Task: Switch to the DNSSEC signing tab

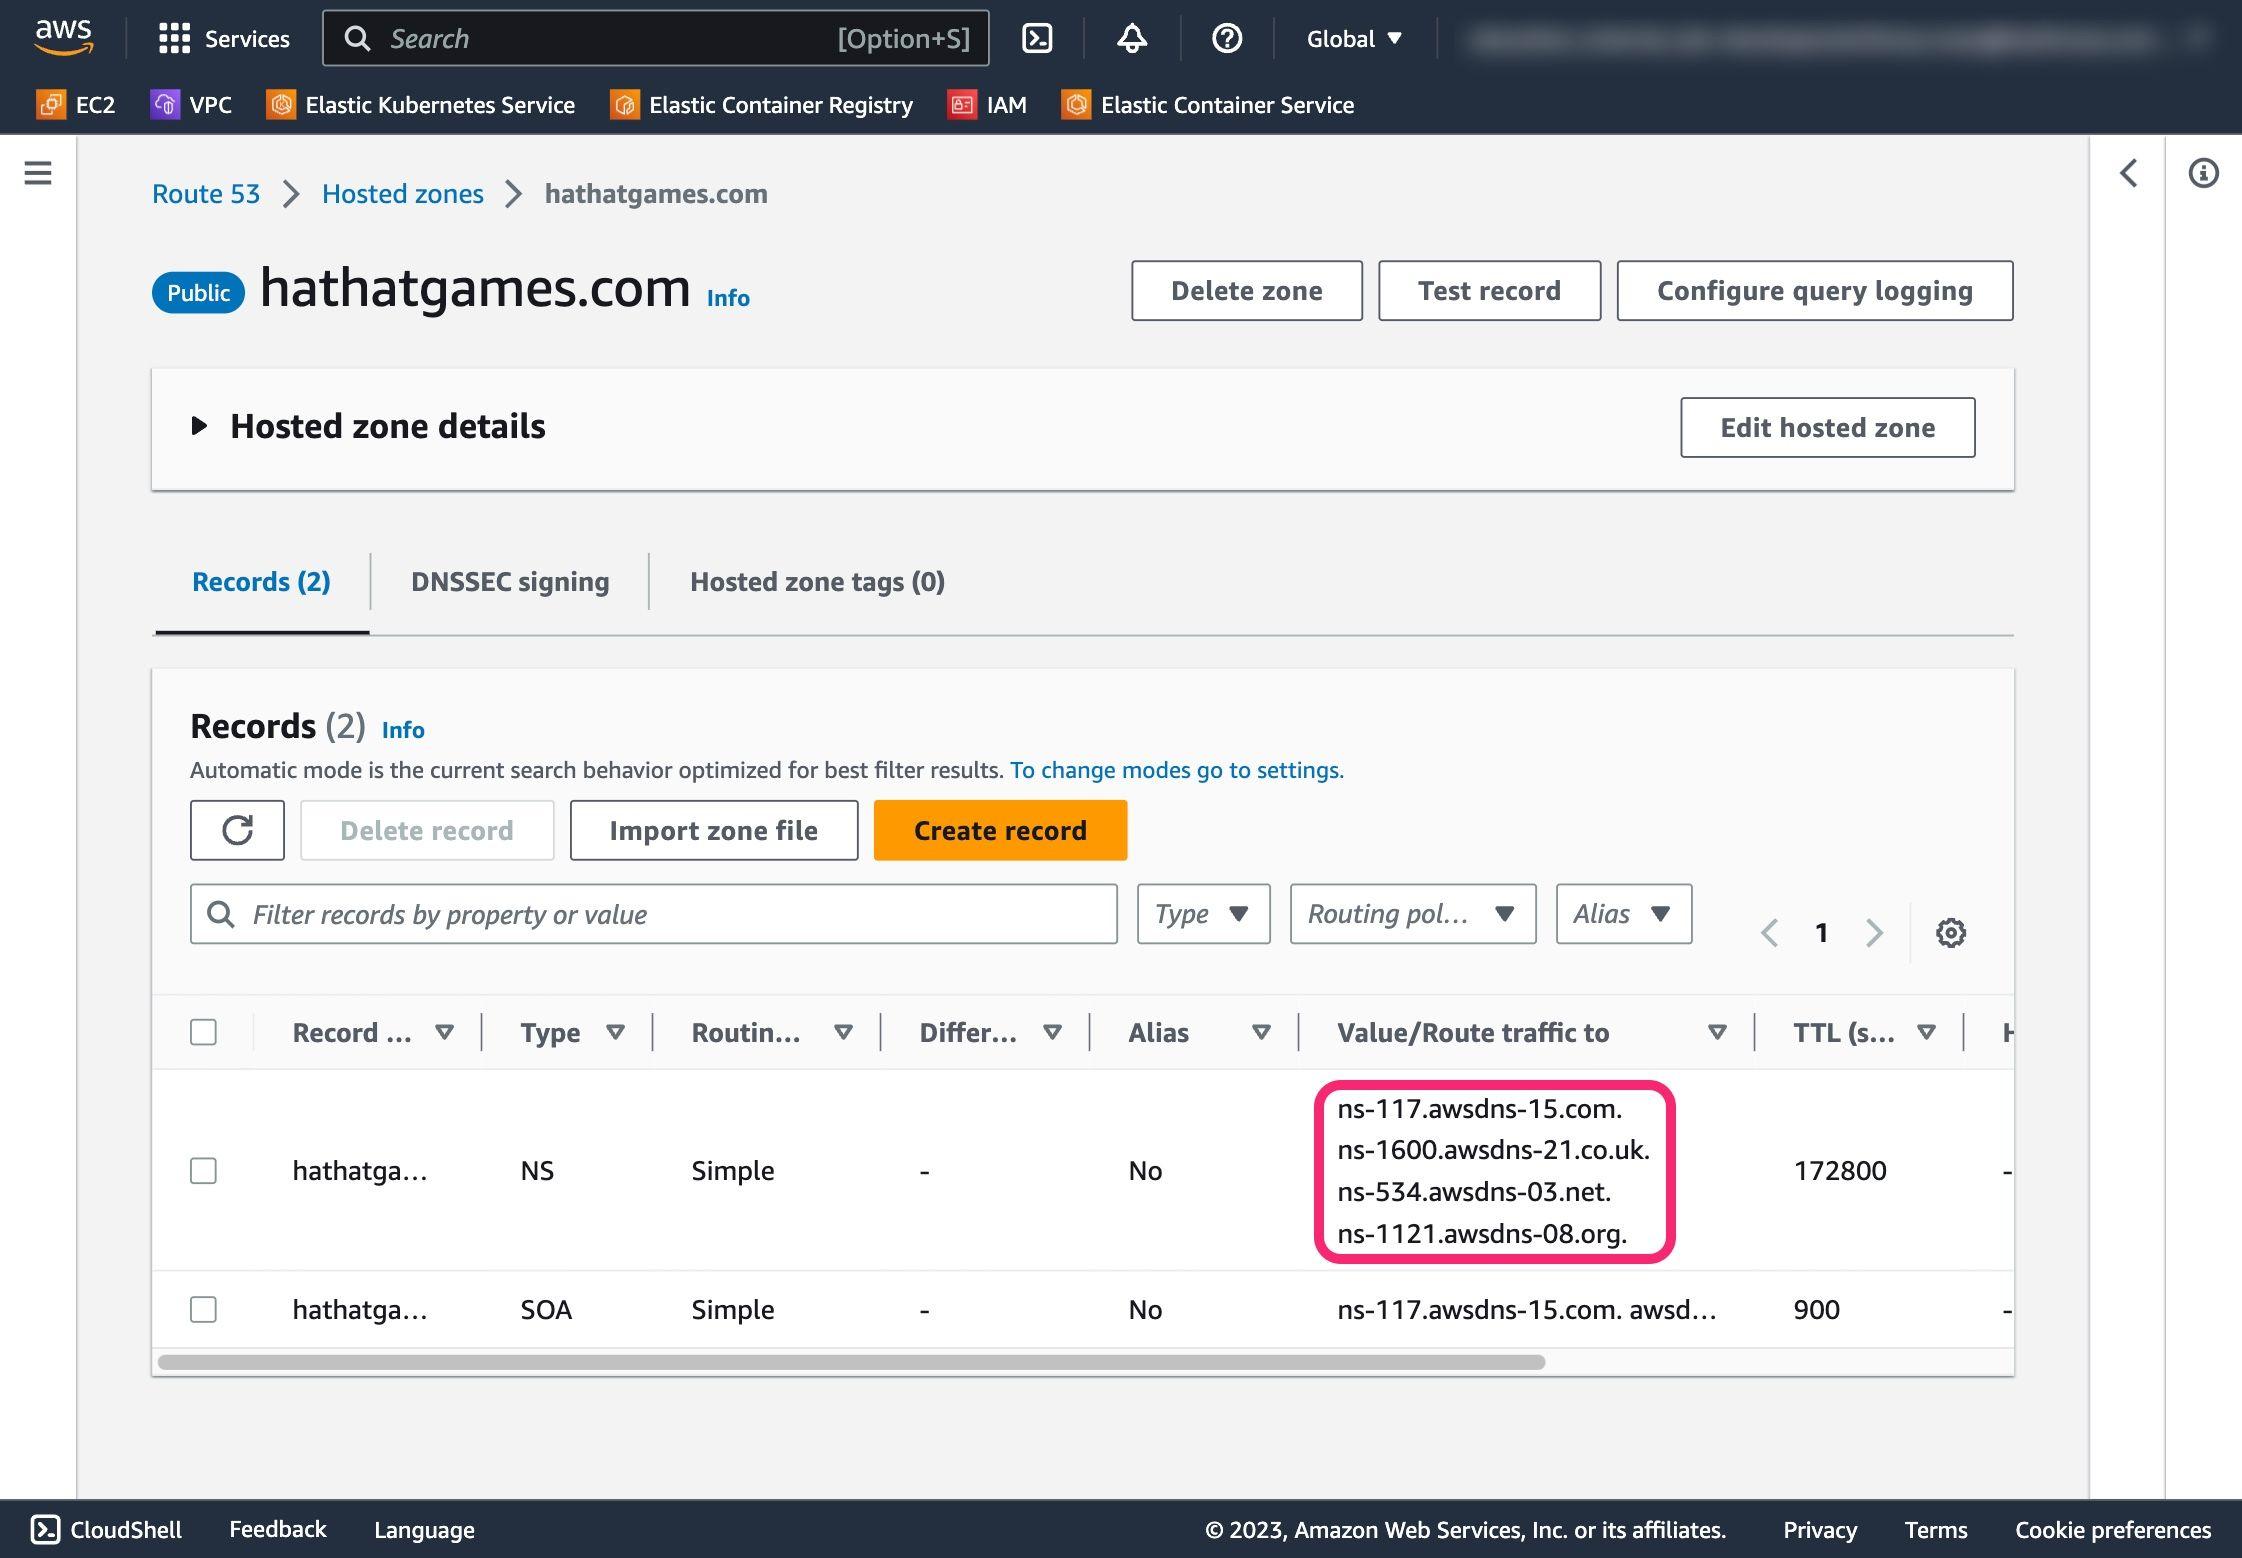Action: pyautogui.click(x=509, y=581)
